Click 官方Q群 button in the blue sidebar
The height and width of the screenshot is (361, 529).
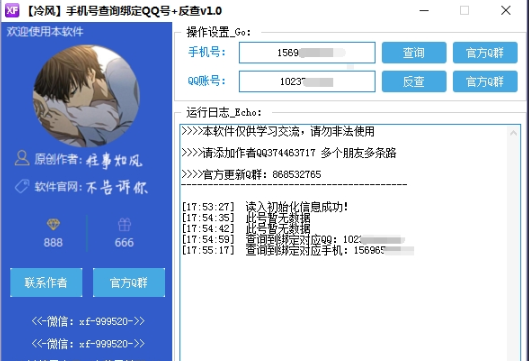tap(129, 282)
